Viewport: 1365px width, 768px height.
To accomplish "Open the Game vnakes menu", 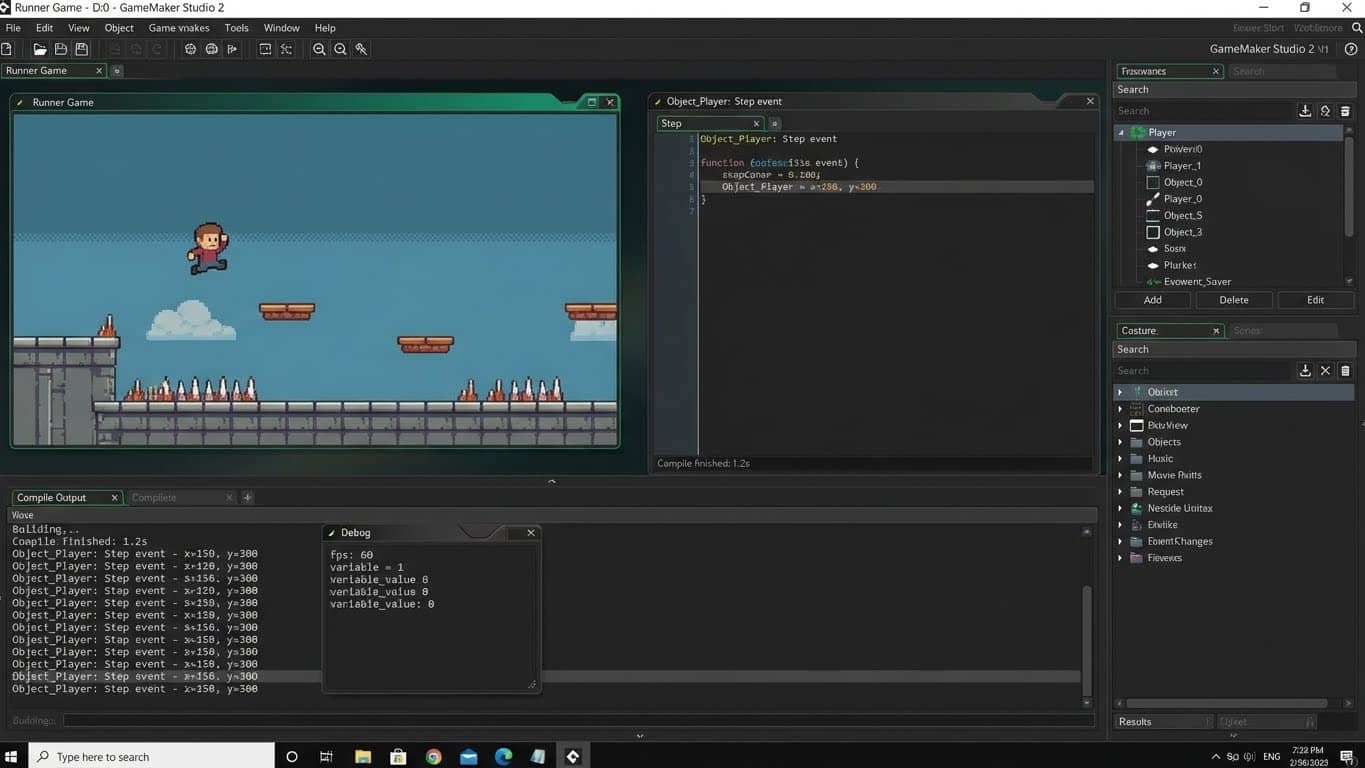I will tap(179, 27).
